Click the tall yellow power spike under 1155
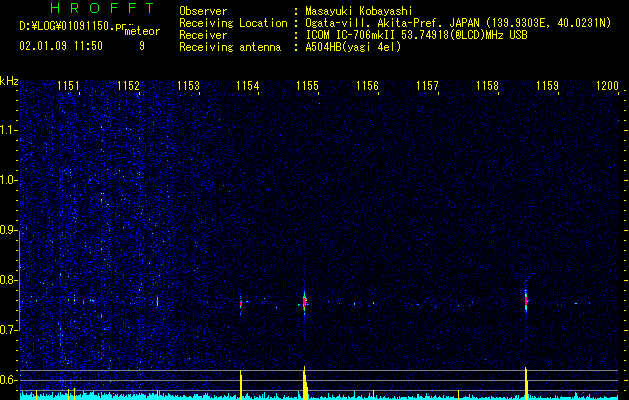Image resolution: width=629 pixels, height=400 pixels. (x=305, y=383)
